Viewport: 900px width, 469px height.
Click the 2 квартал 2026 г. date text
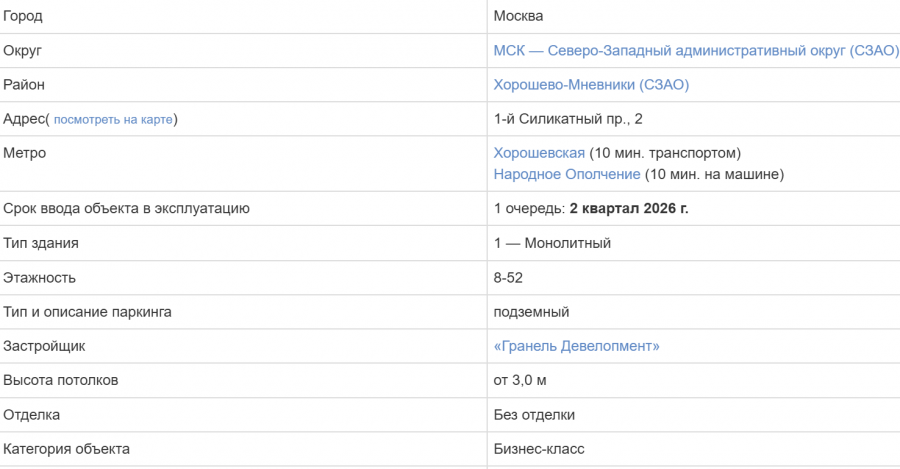click(629, 208)
